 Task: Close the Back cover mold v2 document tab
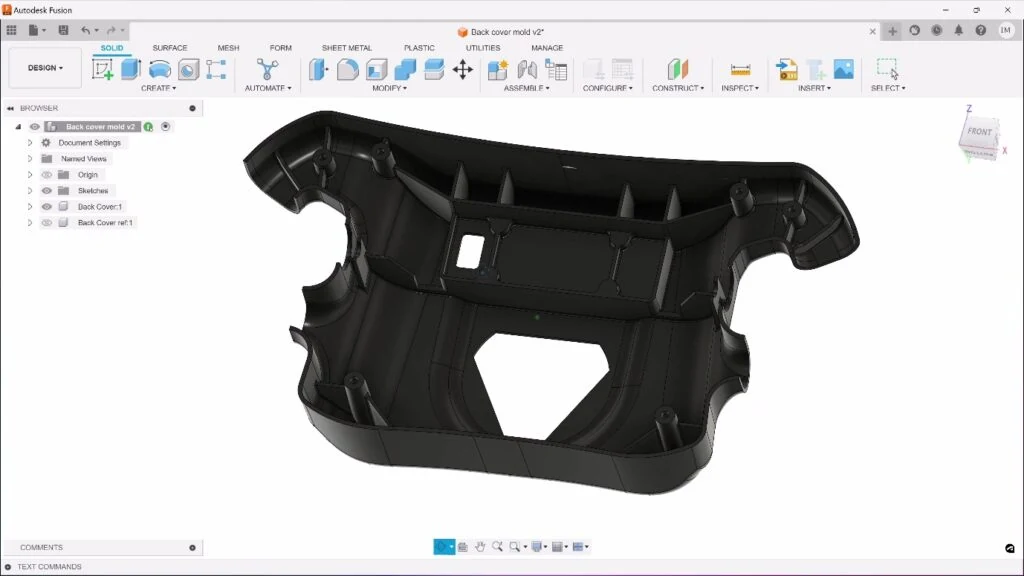point(872,31)
